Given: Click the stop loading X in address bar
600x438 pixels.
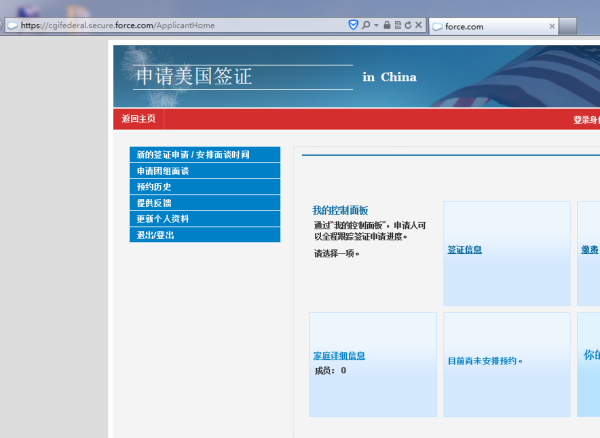Looking at the screenshot, I should [419, 25].
